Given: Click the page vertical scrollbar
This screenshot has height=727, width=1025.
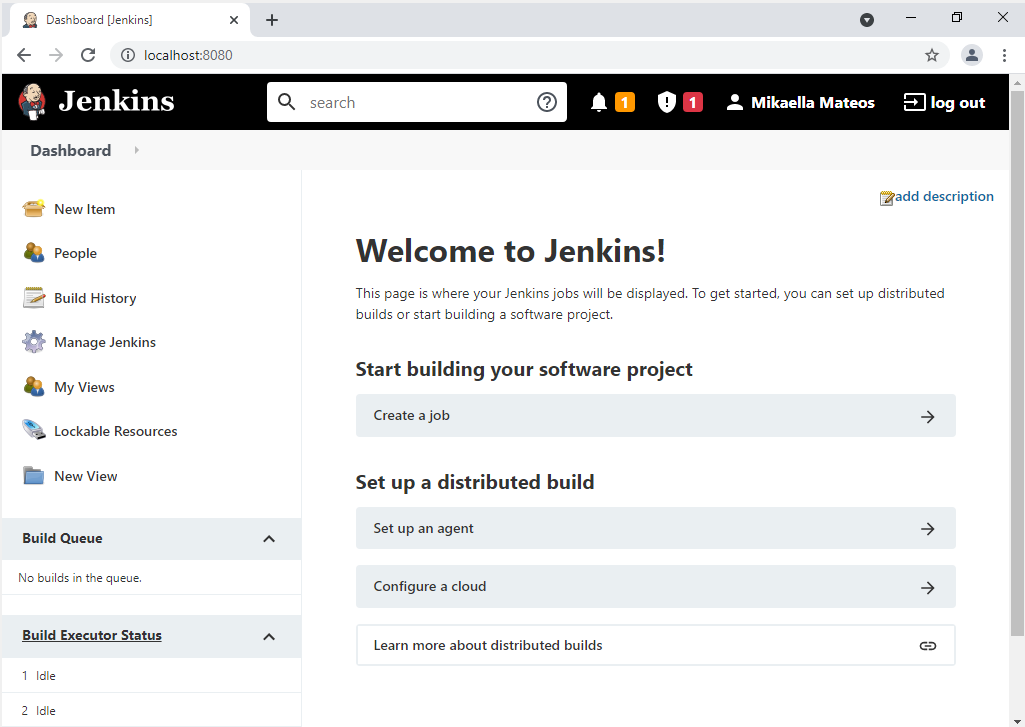Looking at the screenshot, I should click(x=1017, y=364).
